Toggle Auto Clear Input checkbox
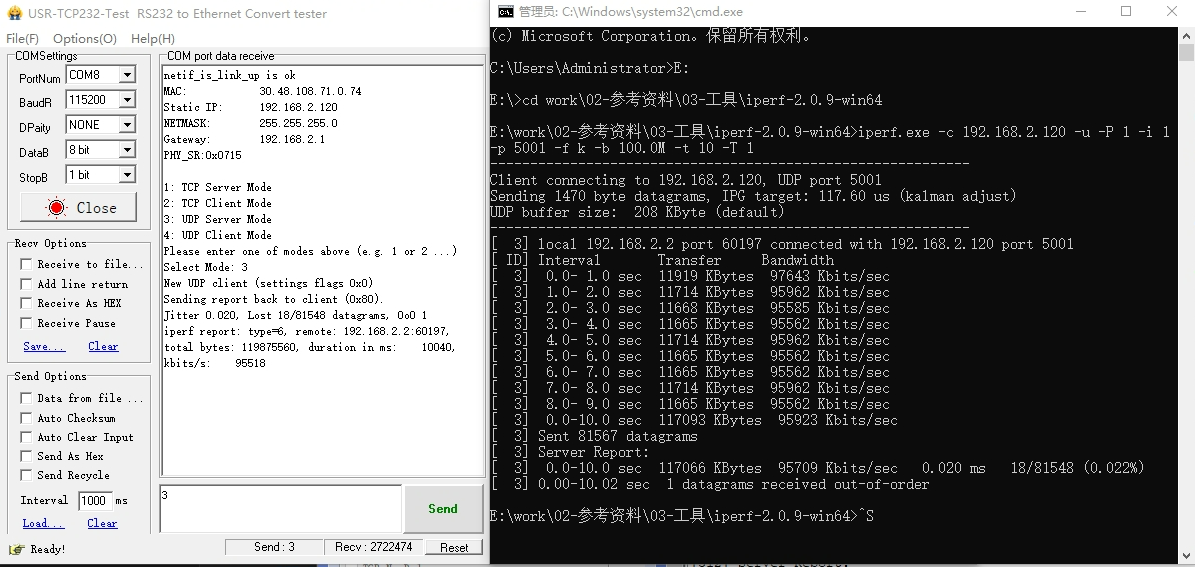1195x567 pixels. pyautogui.click(x=26, y=437)
